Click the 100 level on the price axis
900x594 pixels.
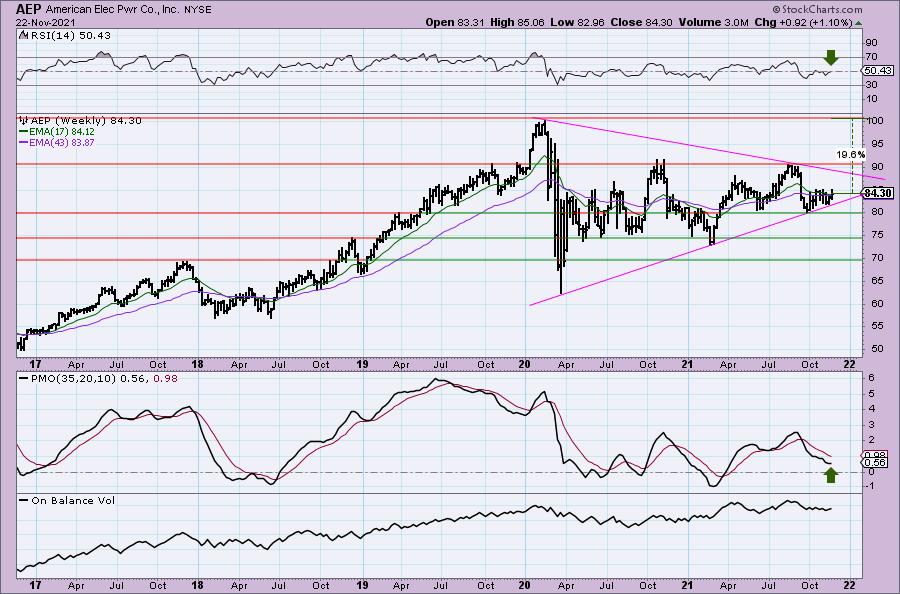pyautogui.click(x=875, y=121)
